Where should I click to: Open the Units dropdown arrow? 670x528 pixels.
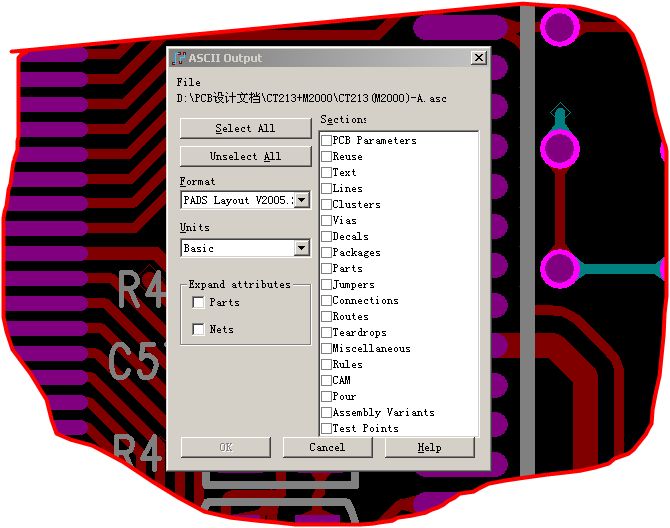click(x=302, y=248)
